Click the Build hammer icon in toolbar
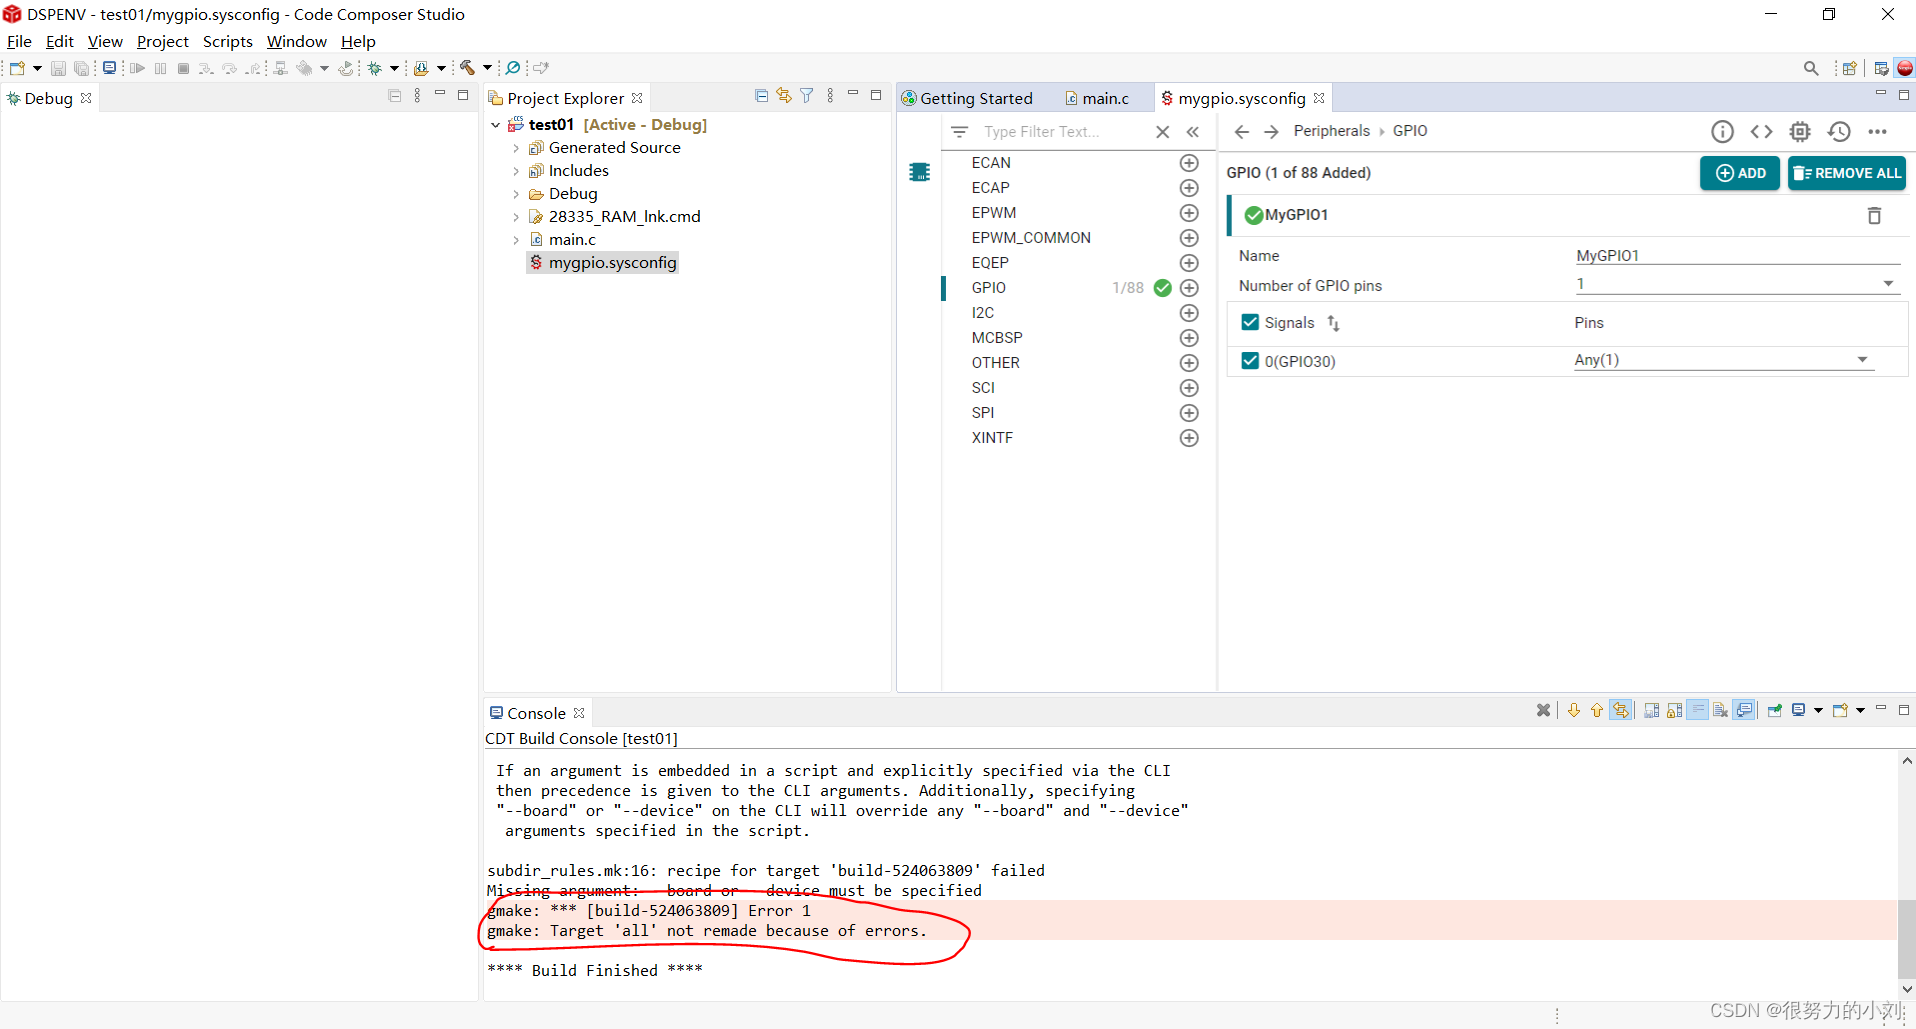 [467, 68]
